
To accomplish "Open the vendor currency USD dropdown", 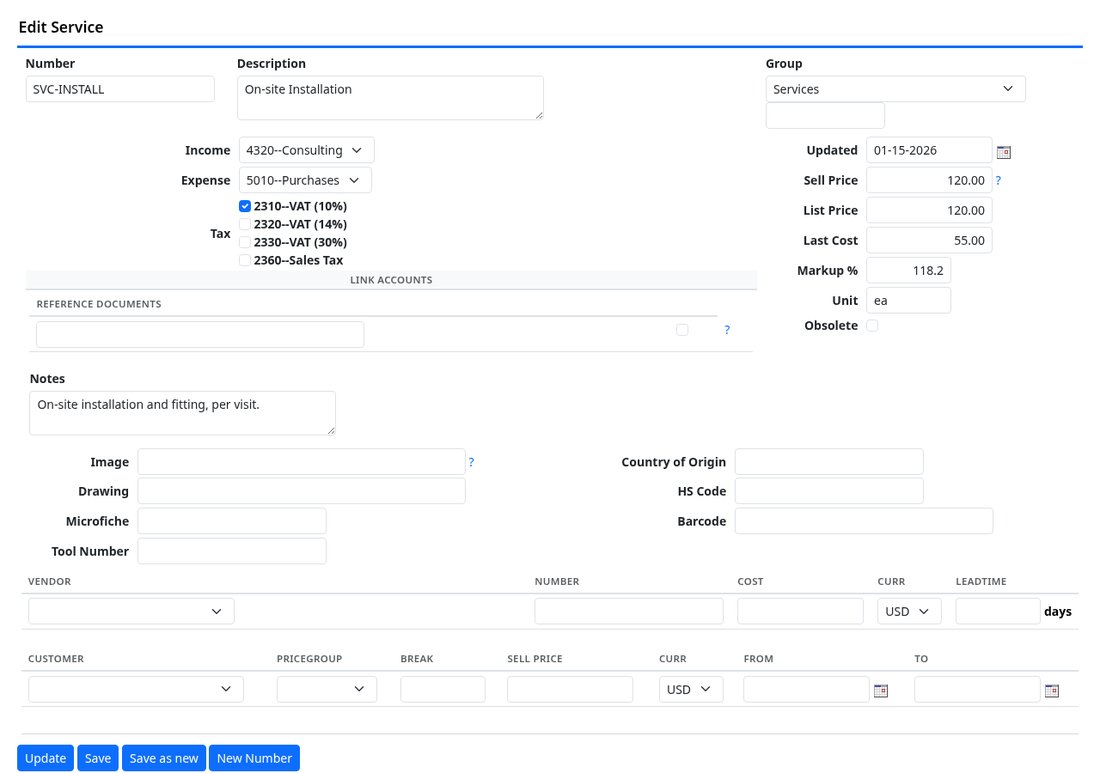I will (908, 611).
